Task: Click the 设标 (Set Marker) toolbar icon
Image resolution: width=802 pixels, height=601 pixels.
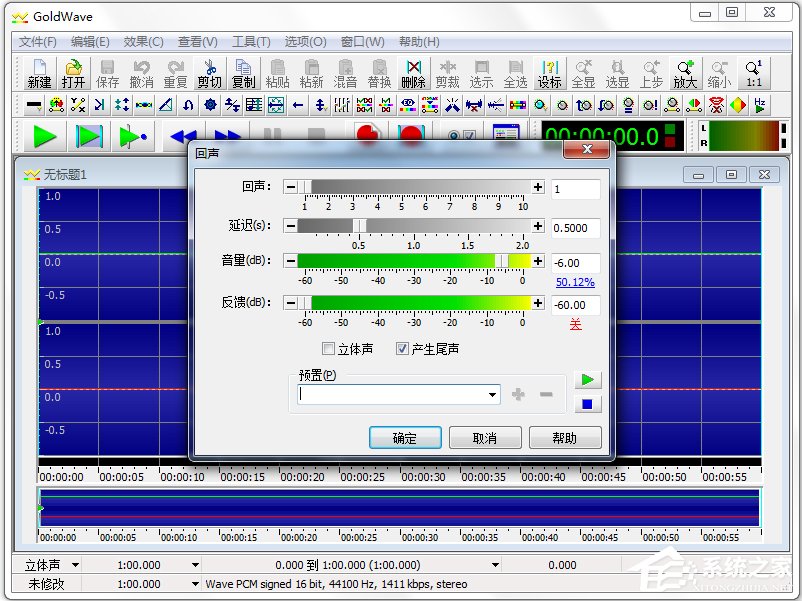Action: 549,74
